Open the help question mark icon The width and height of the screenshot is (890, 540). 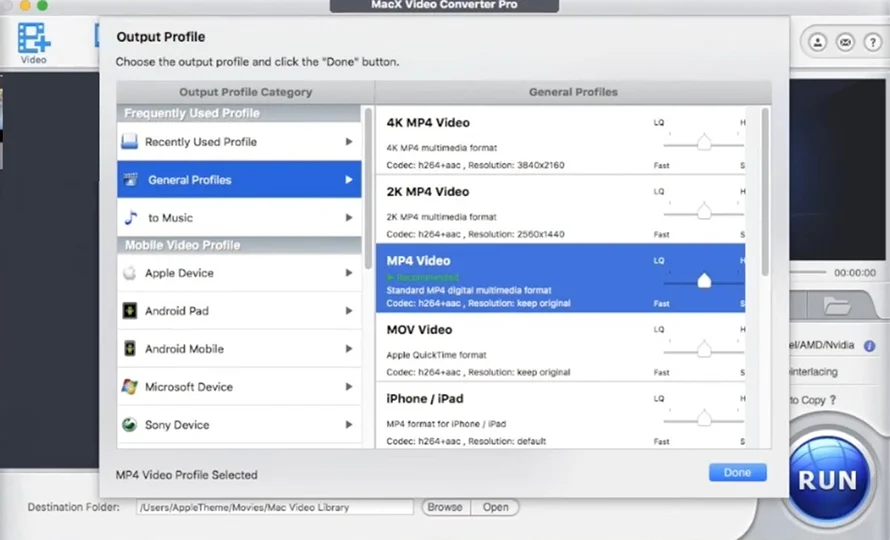tap(872, 42)
